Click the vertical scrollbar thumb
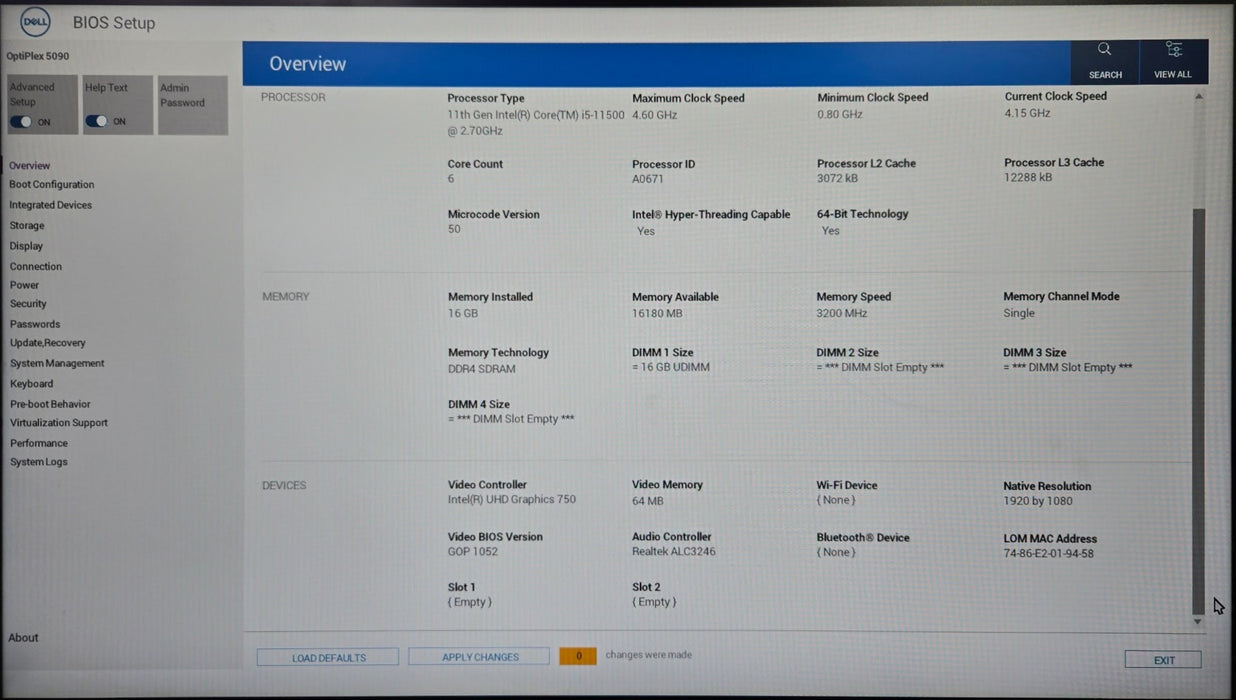The image size is (1236, 700). (x=1199, y=410)
